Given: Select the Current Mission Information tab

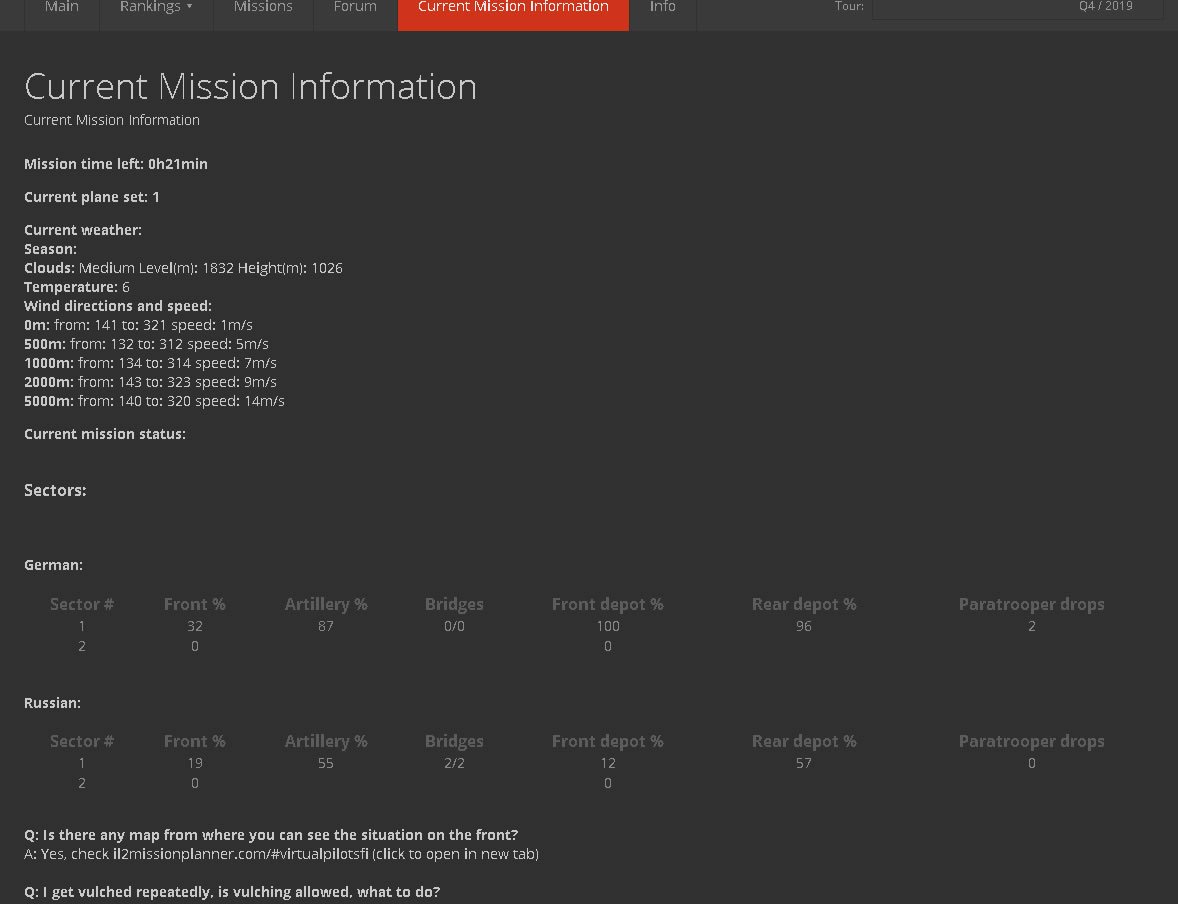Looking at the screenshot, I should pos(513,8).
